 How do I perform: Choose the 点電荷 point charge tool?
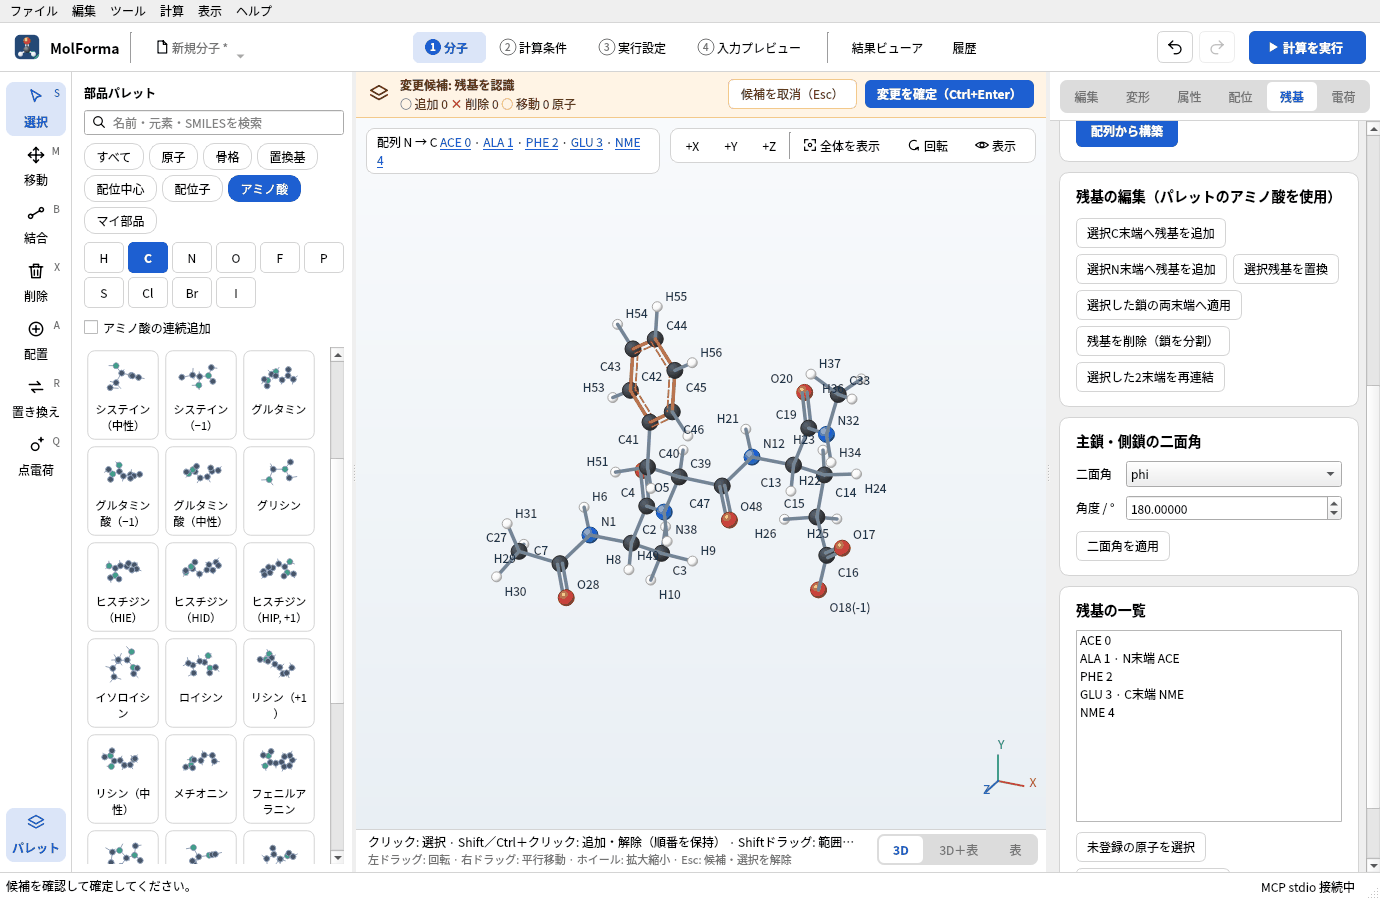(x=36, y=456)
